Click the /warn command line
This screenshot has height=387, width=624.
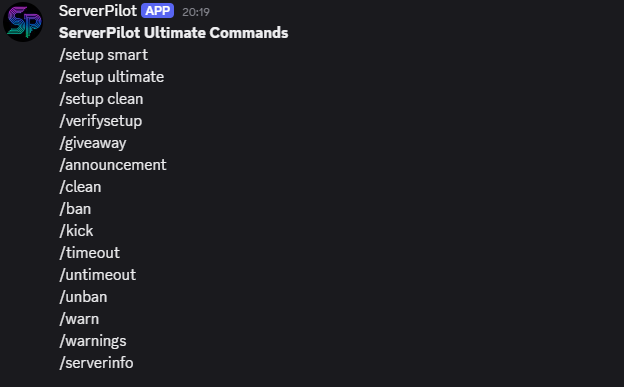79,319
